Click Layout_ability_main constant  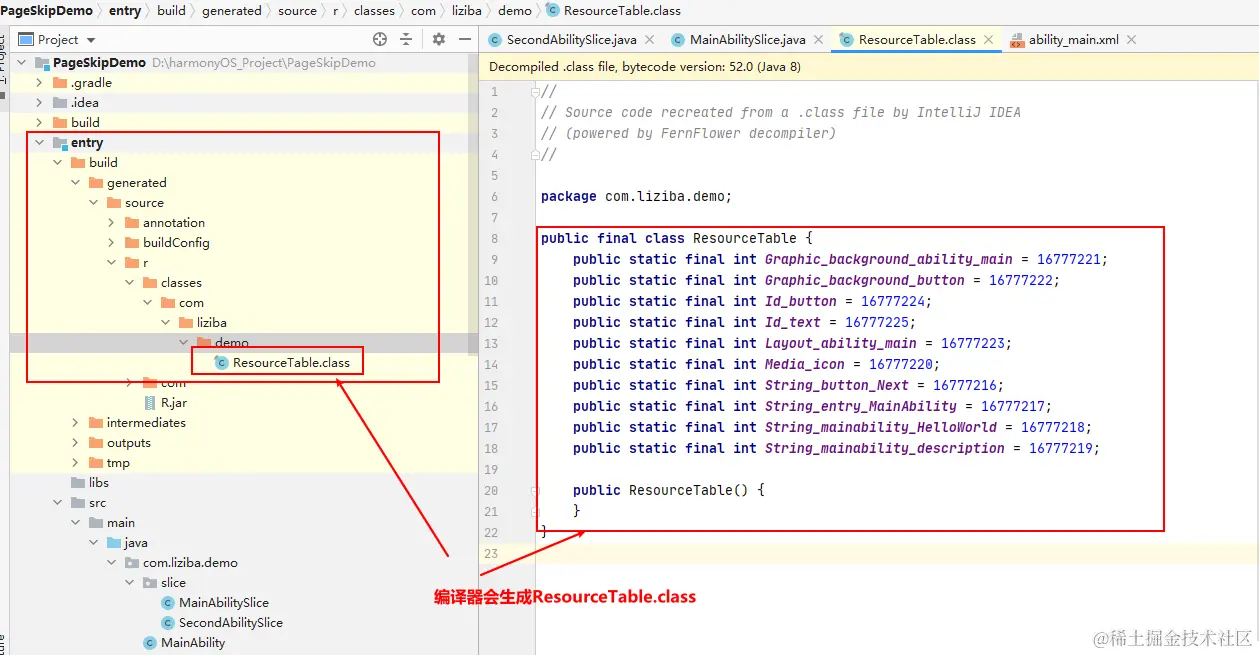click(841, 343)
